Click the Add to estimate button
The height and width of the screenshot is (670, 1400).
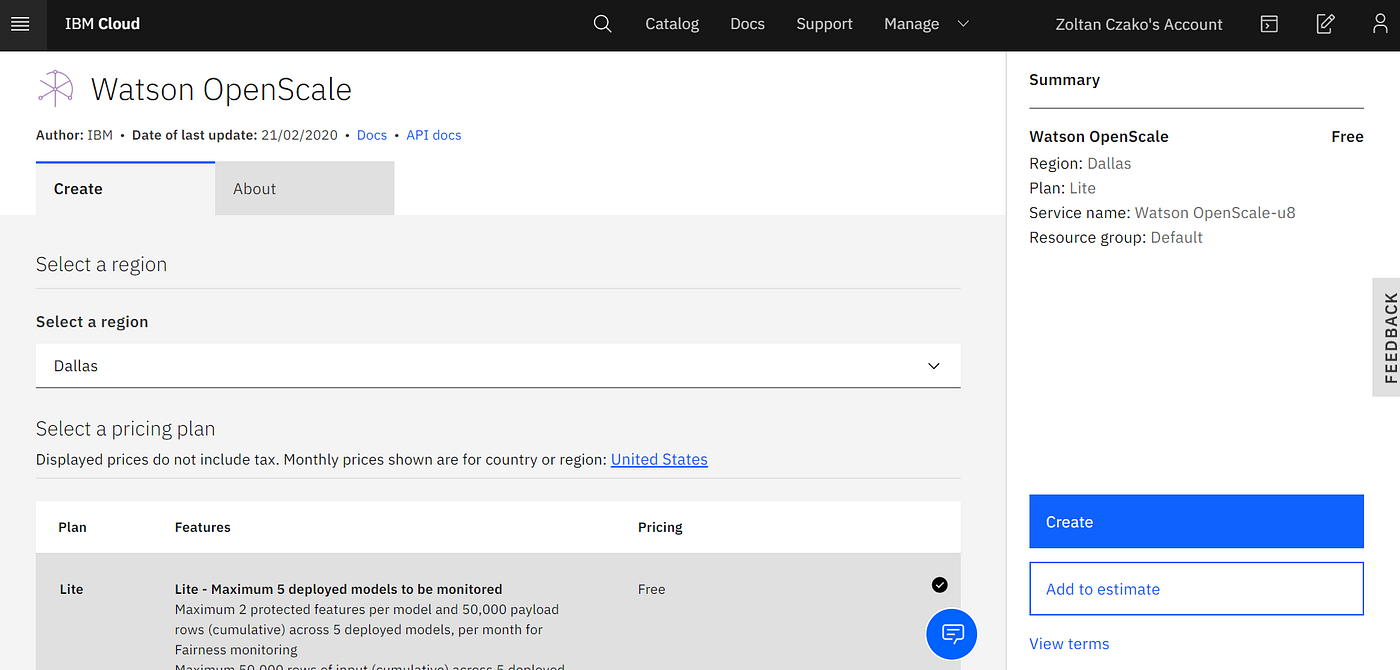(1196, 589)
